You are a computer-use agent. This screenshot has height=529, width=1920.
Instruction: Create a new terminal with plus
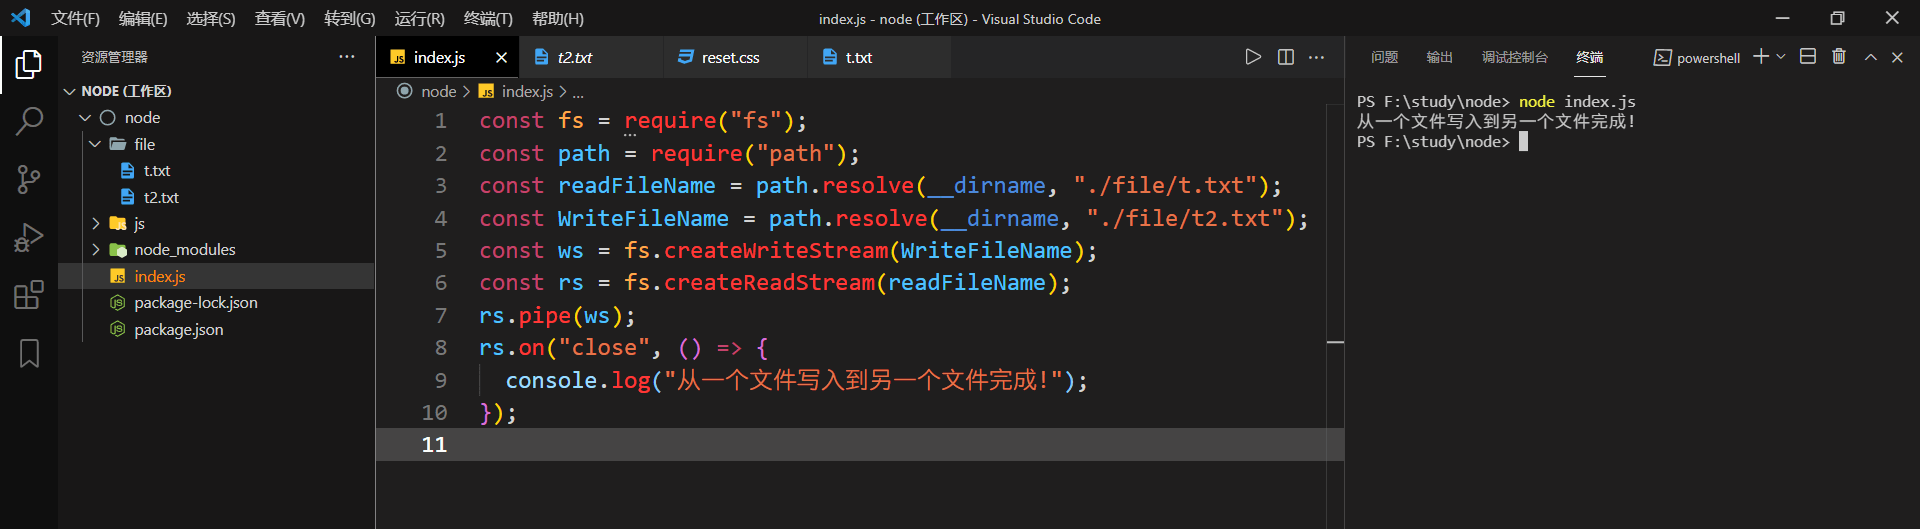click(x=1761, y=57)
